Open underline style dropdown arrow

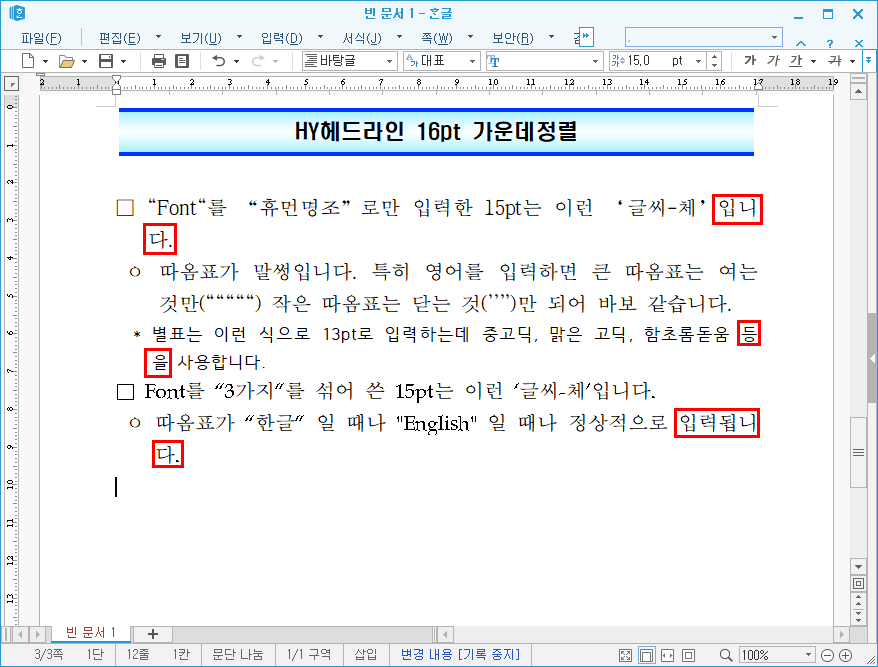pyautogui.click(x=814, y=61)
